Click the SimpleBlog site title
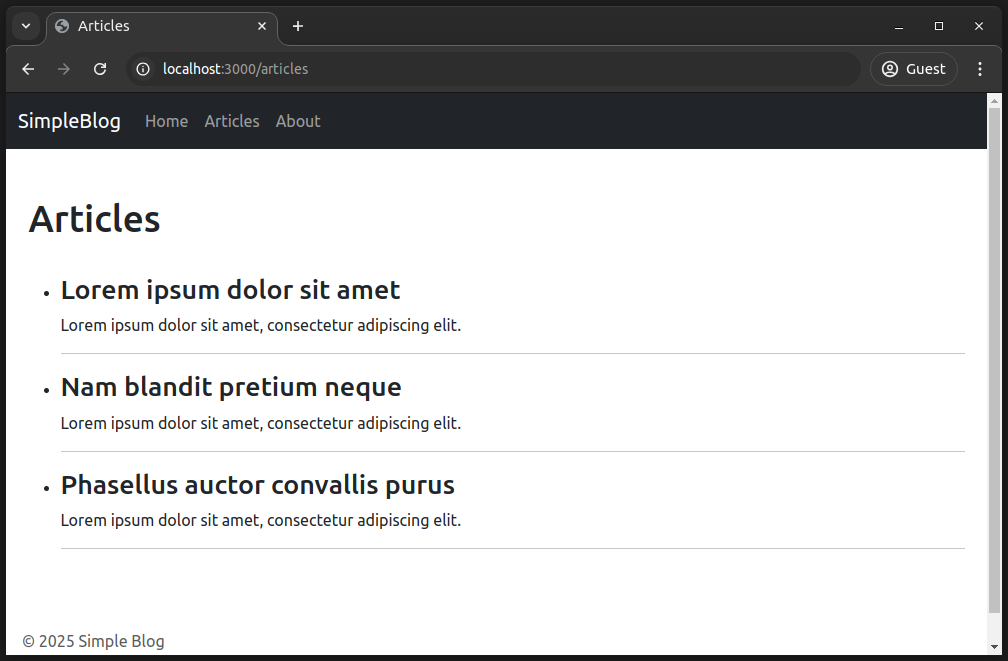This screenshot has height=661, width=1008. click(69, 121)
